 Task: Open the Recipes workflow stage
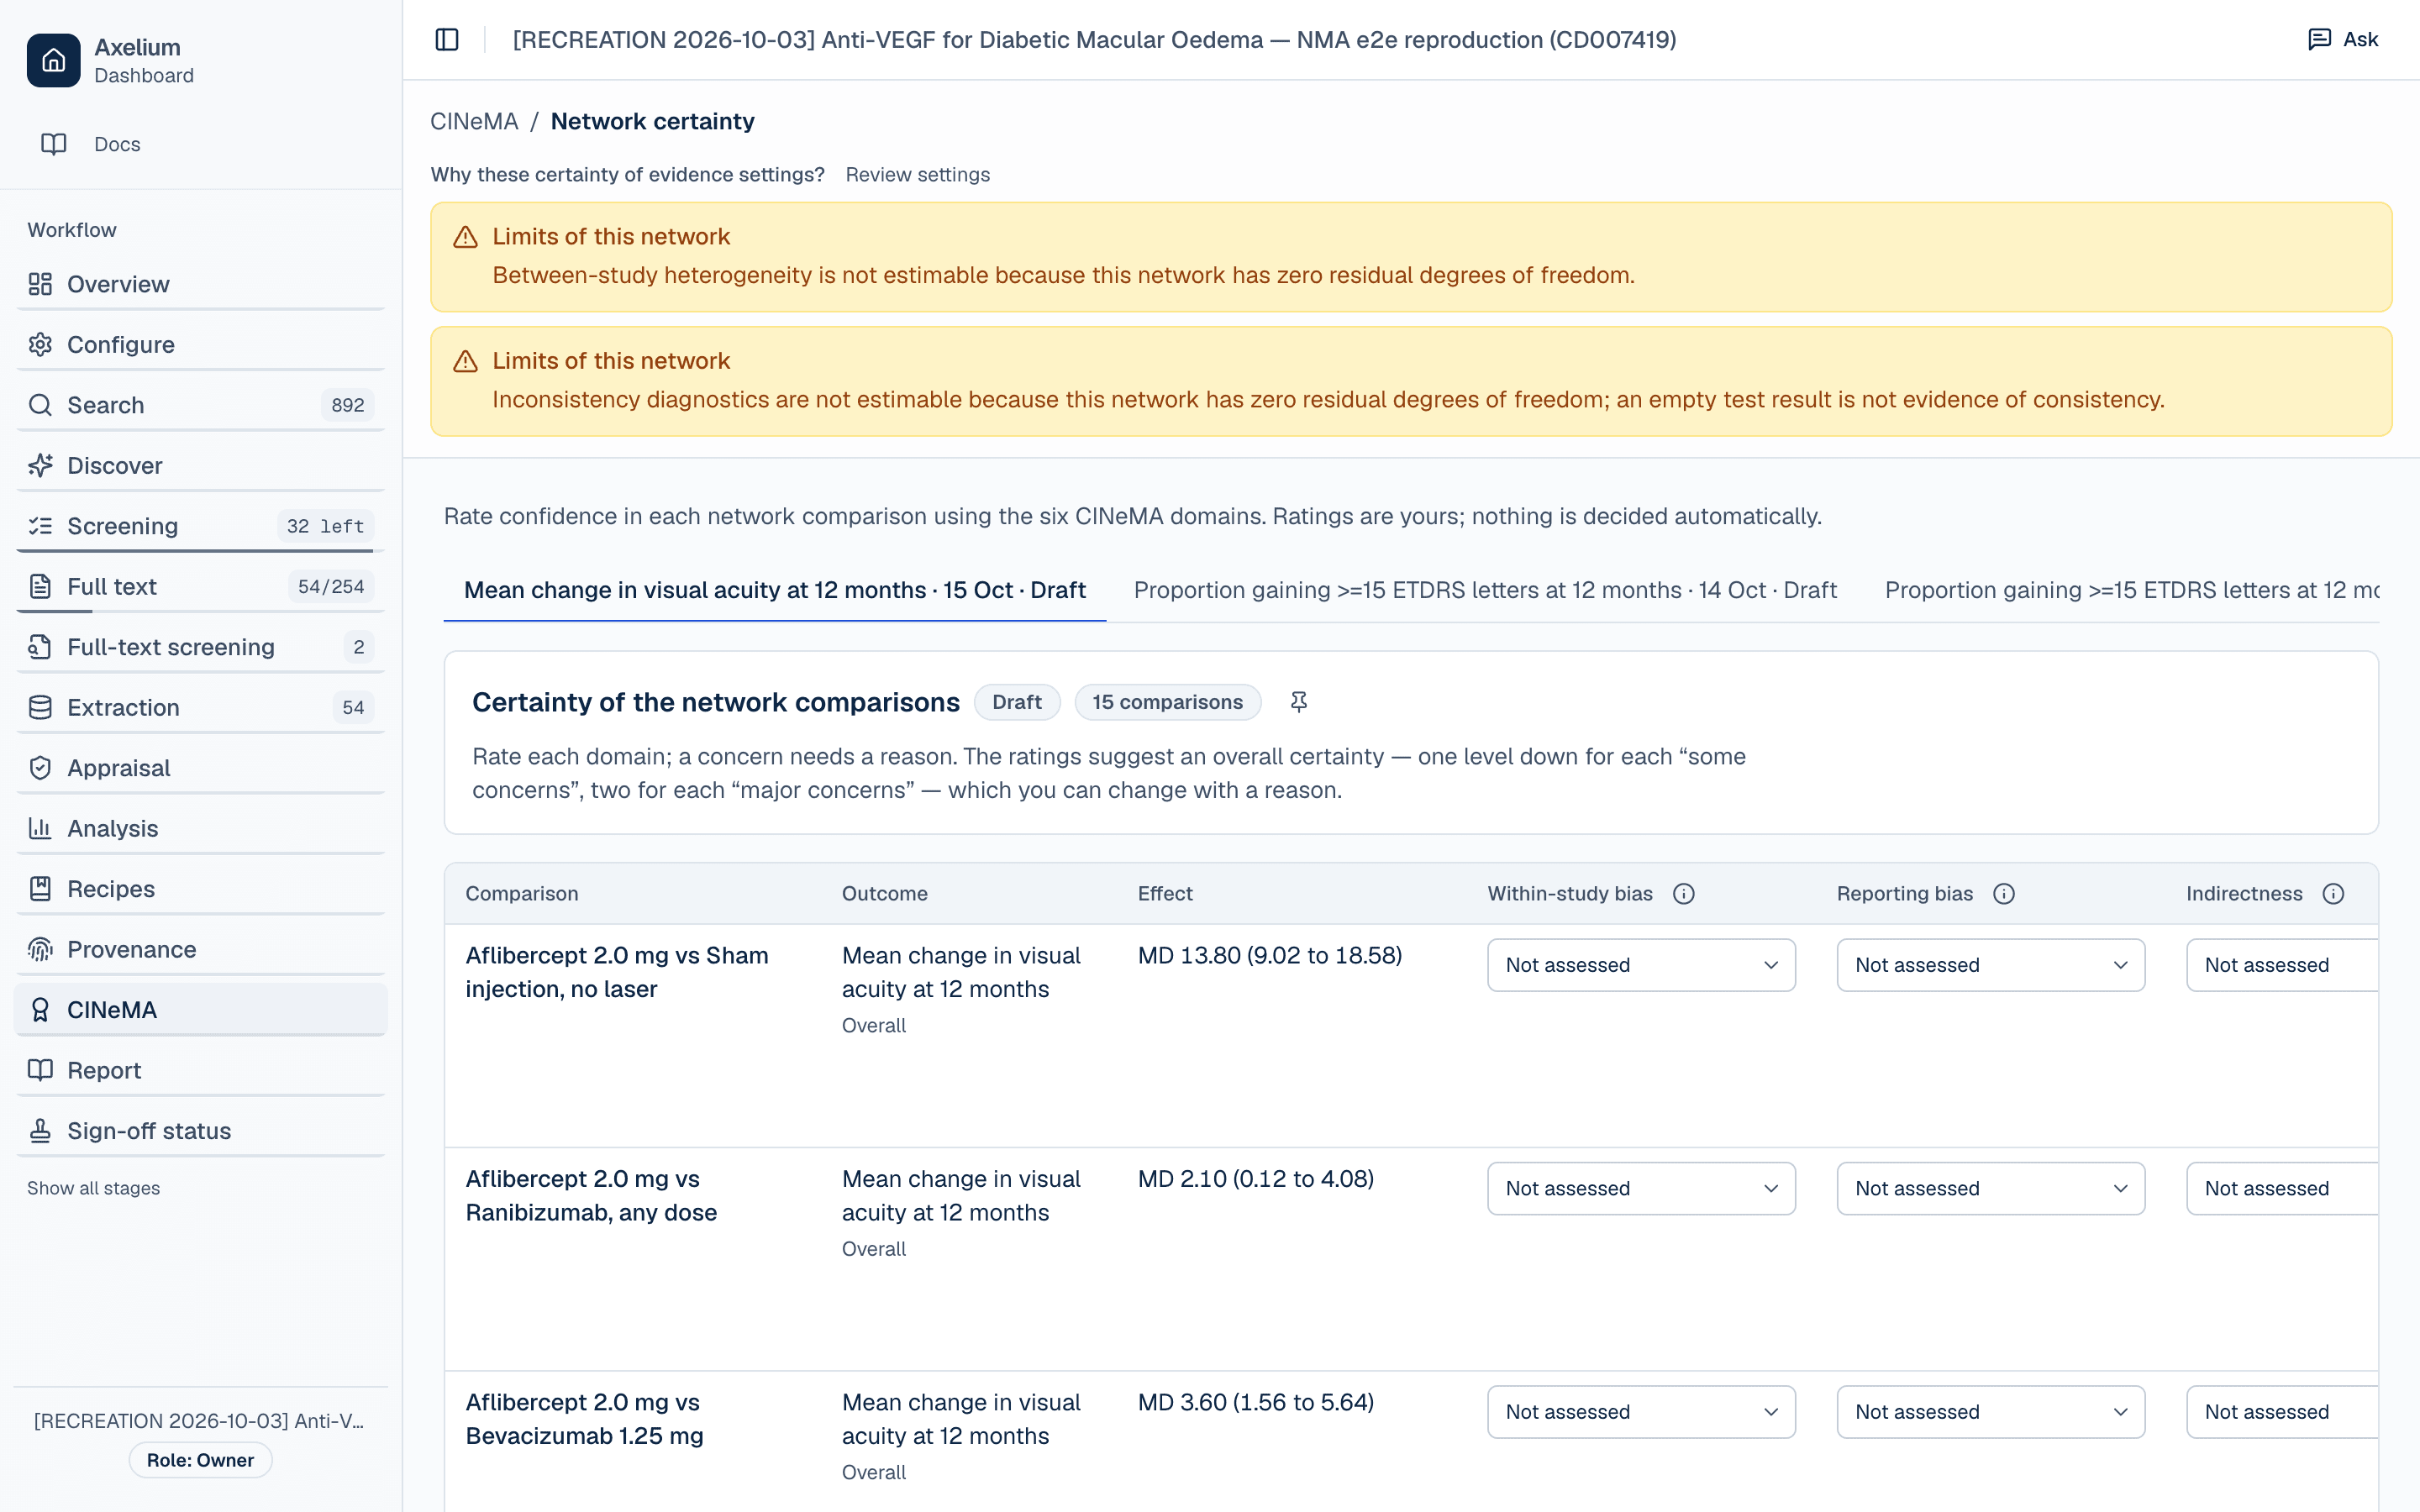(x=200, y=889)
